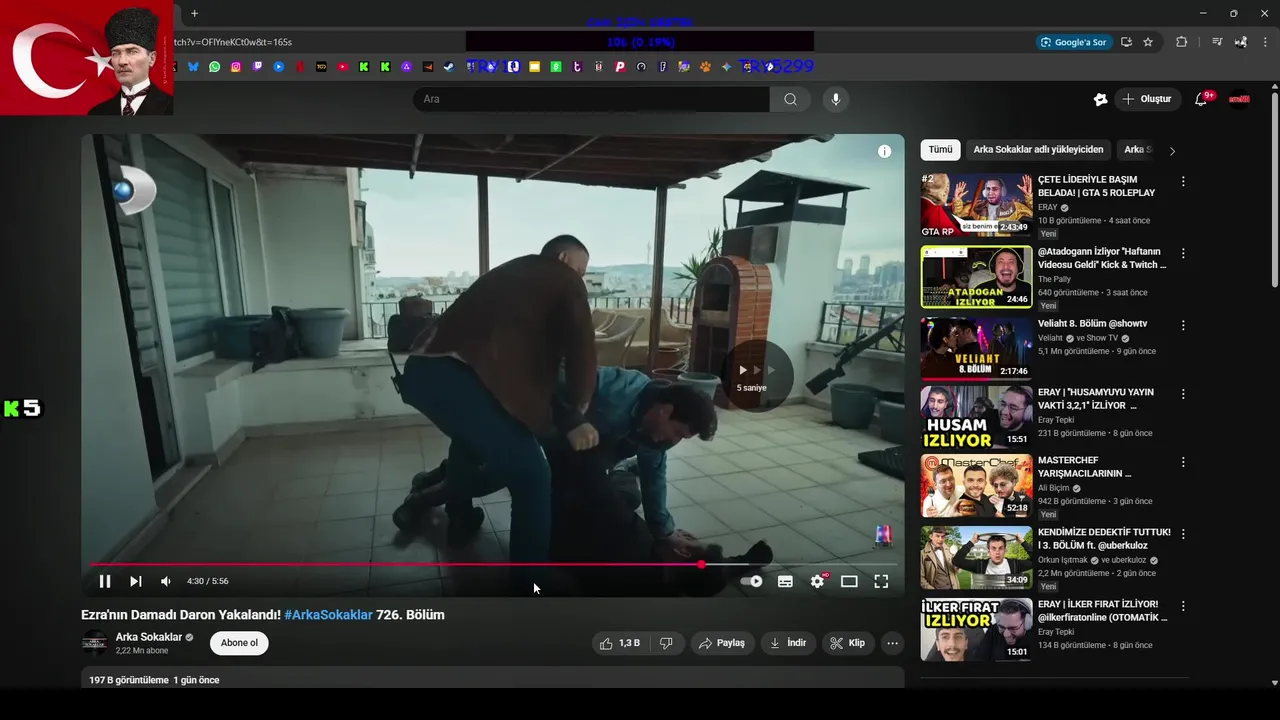Open the Chrome three-dot menu

click(1266, 42)
